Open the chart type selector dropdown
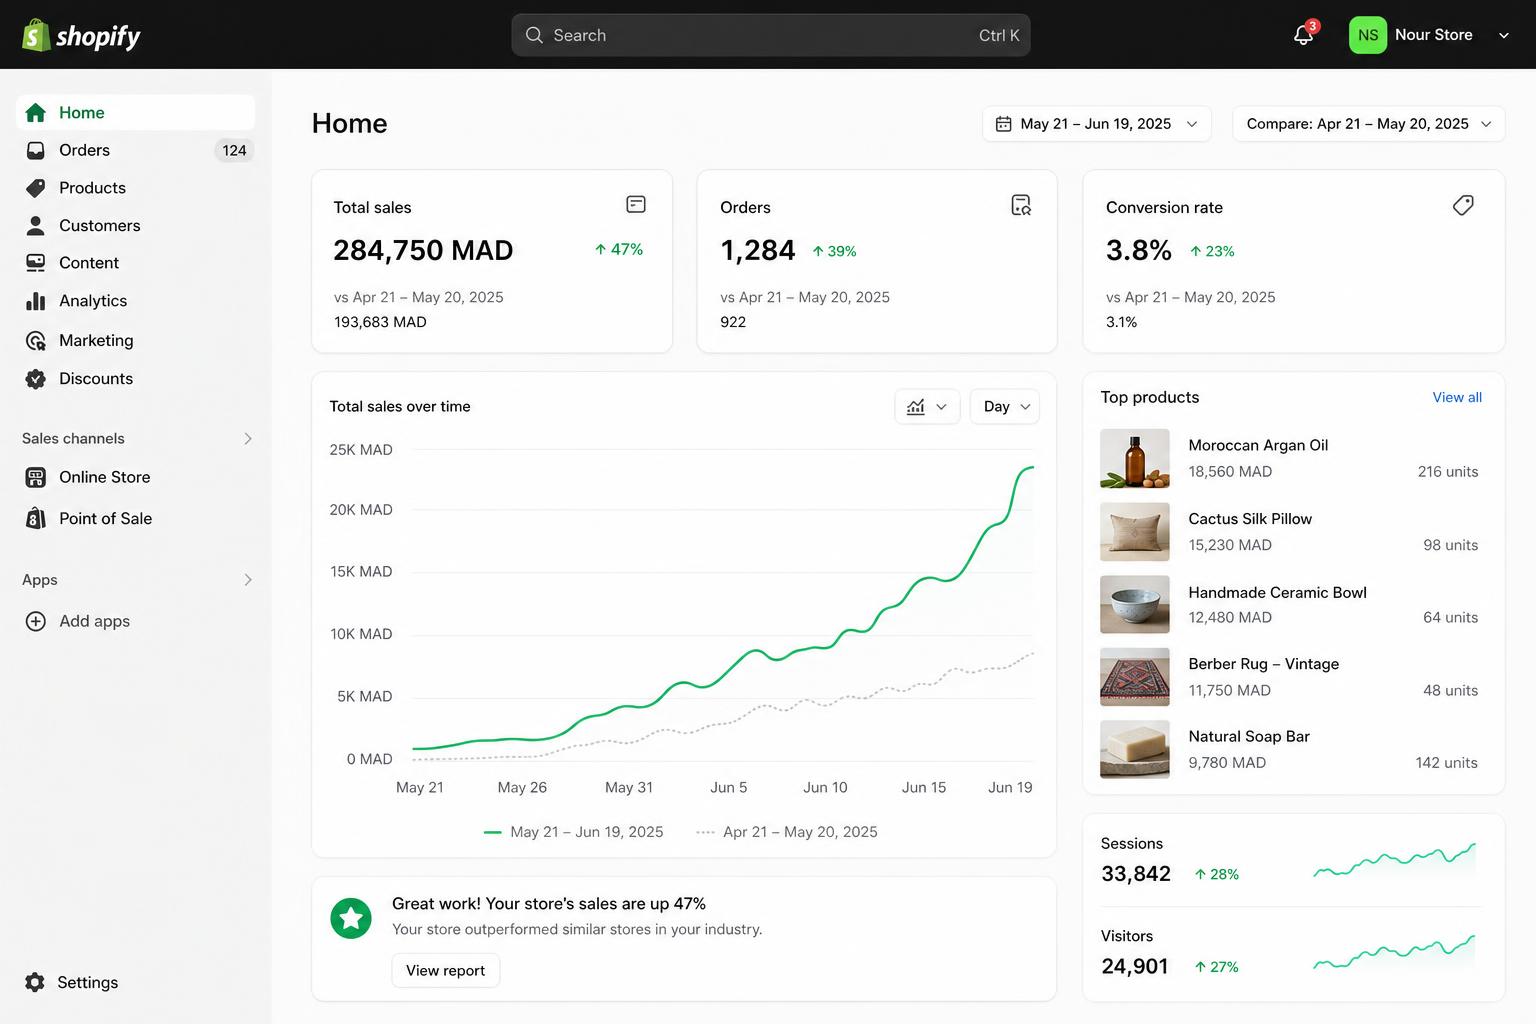This screenshot has height=1024, width=1536. 927,407
